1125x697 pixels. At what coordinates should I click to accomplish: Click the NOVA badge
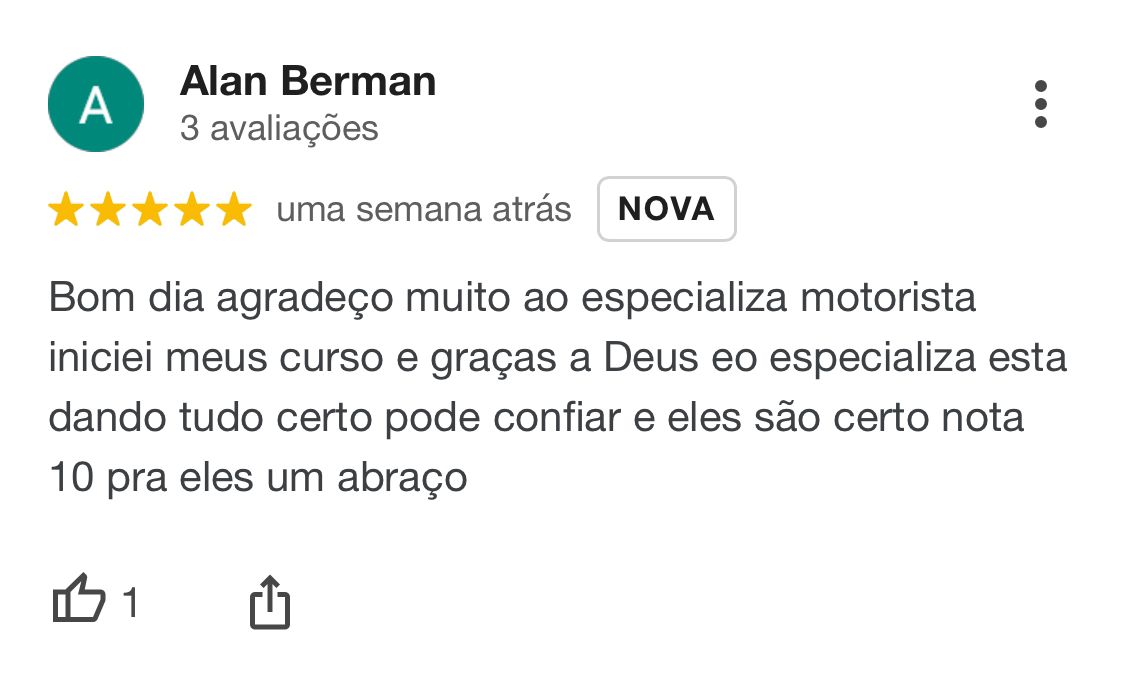[x=666, y=209]
